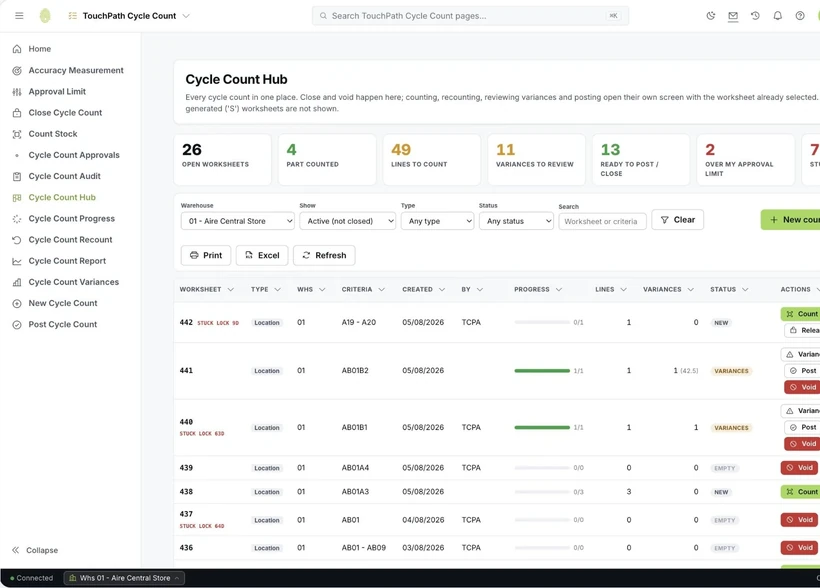
Task: Open the Any status dropdown
Action: click(516, 221)
